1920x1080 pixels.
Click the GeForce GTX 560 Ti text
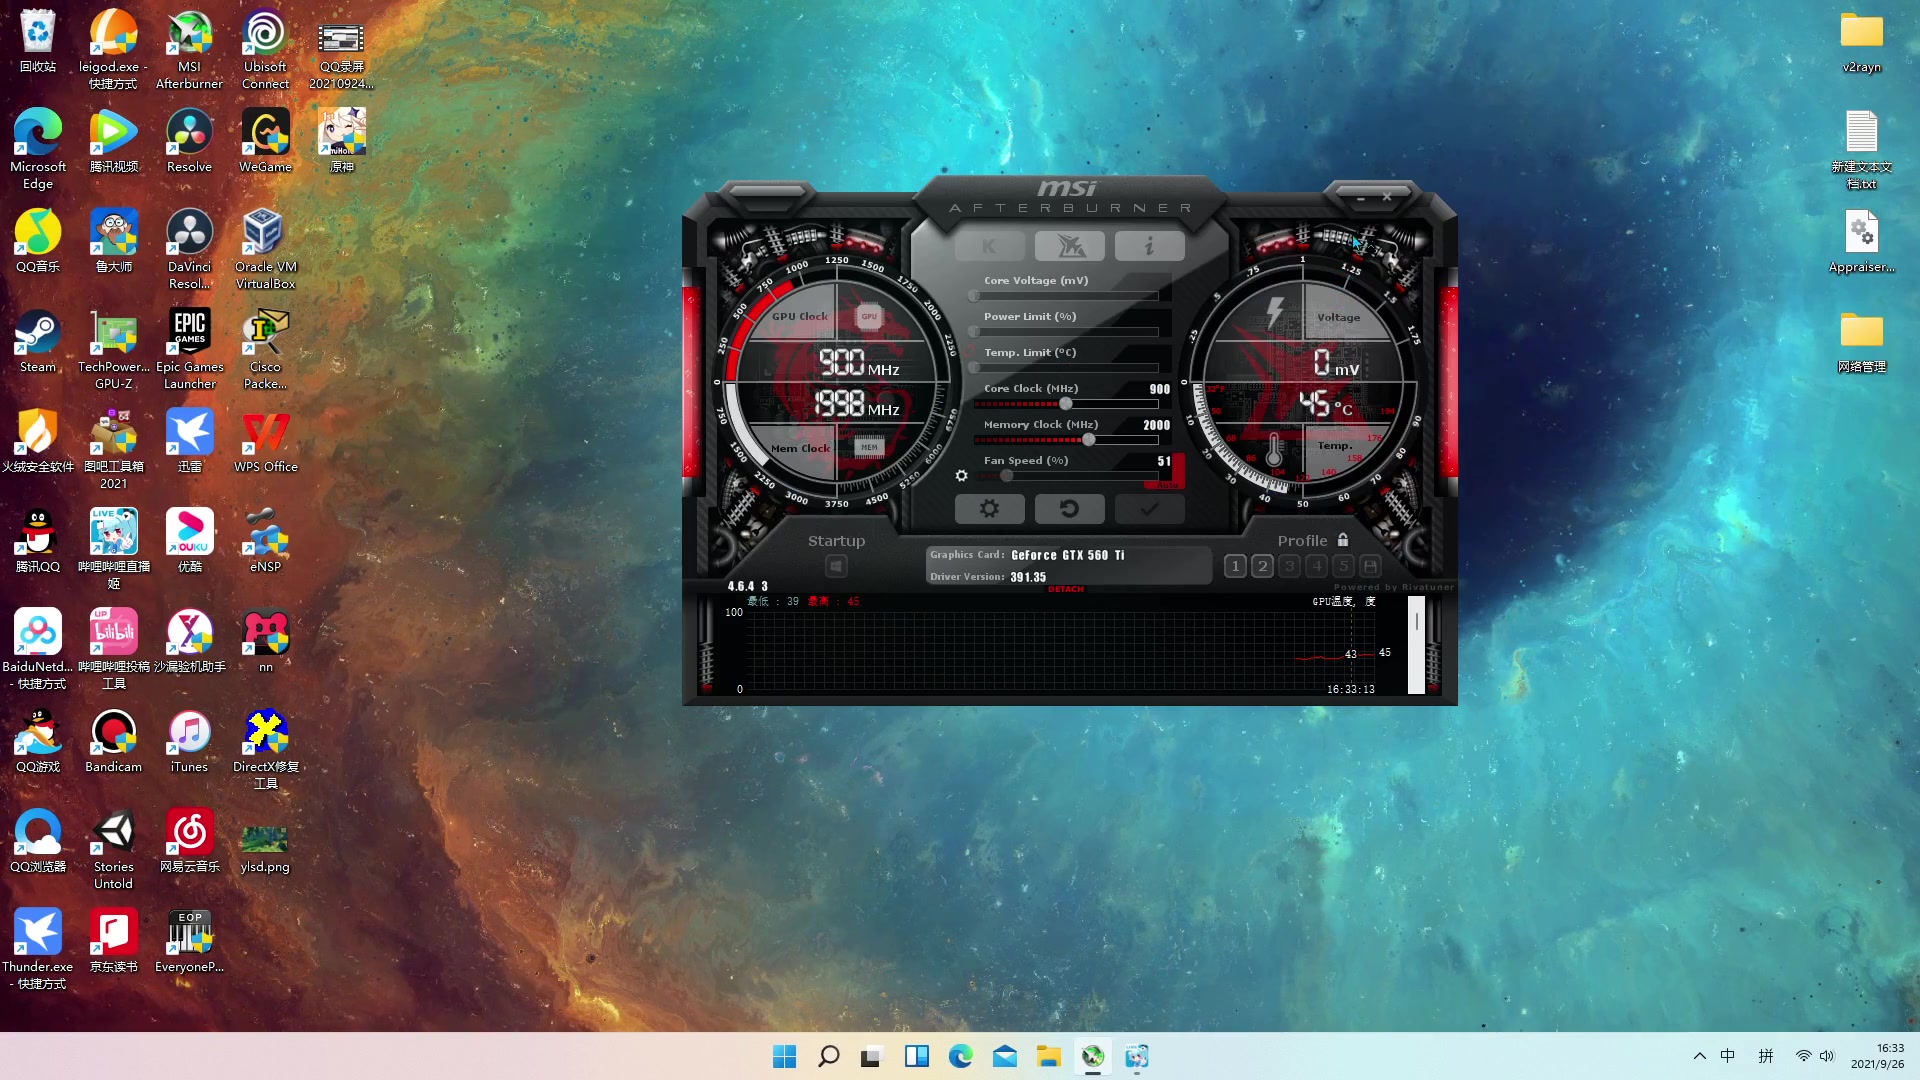1067,555
